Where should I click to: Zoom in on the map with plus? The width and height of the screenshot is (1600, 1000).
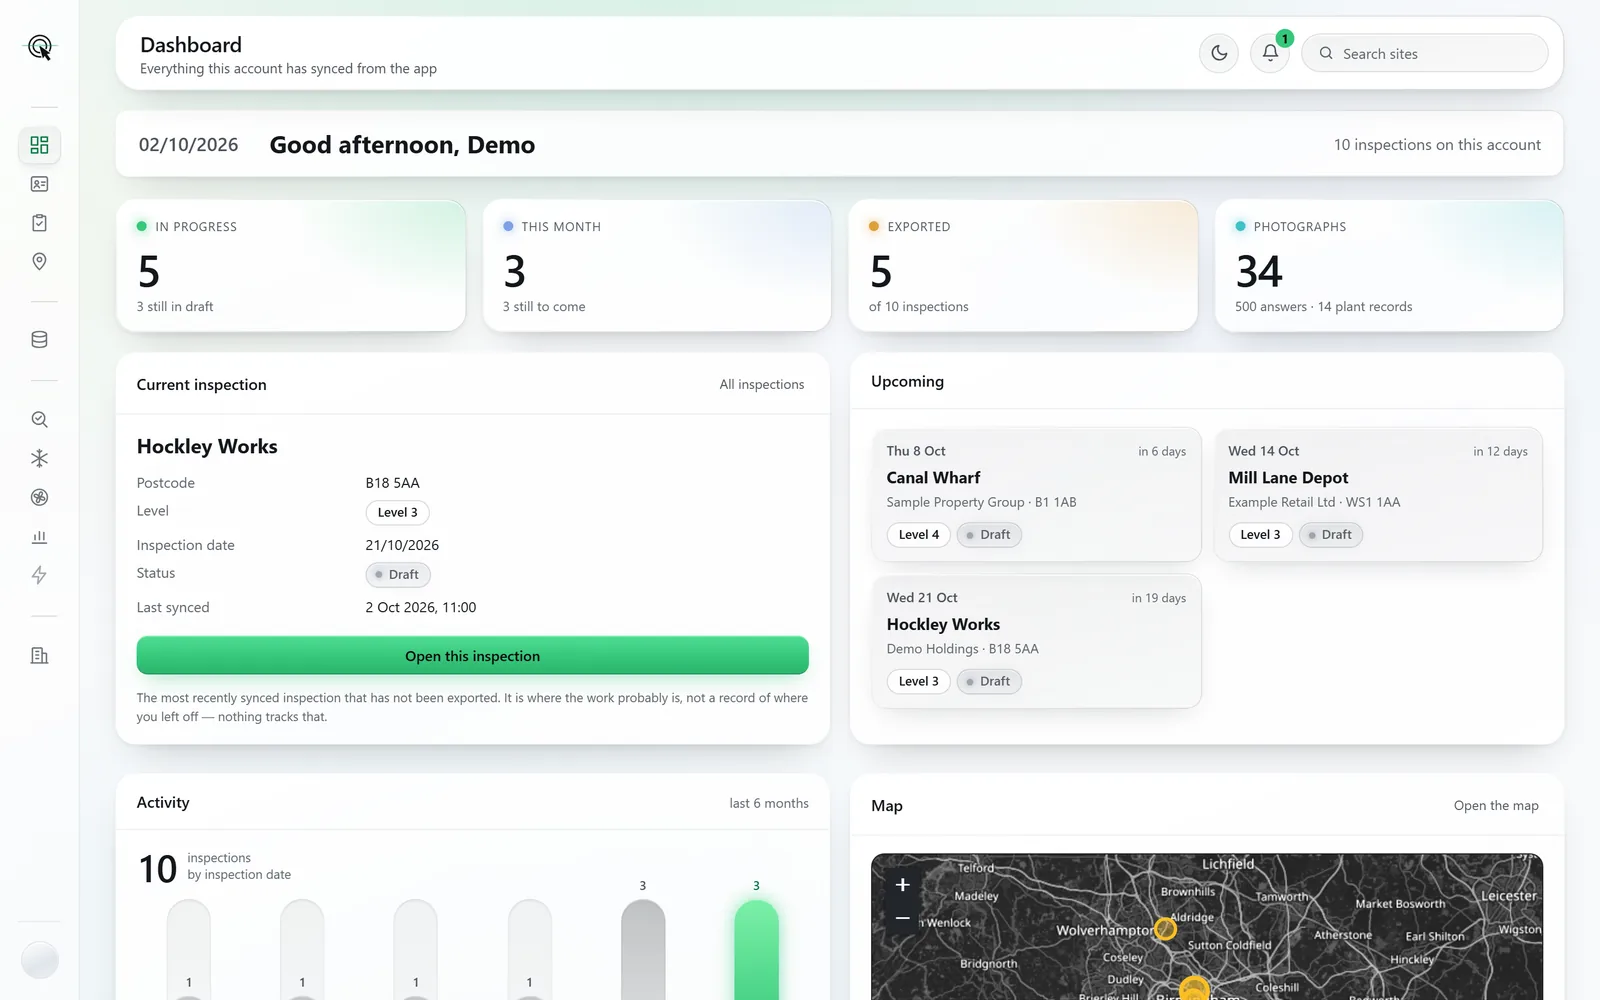point(902,885)
